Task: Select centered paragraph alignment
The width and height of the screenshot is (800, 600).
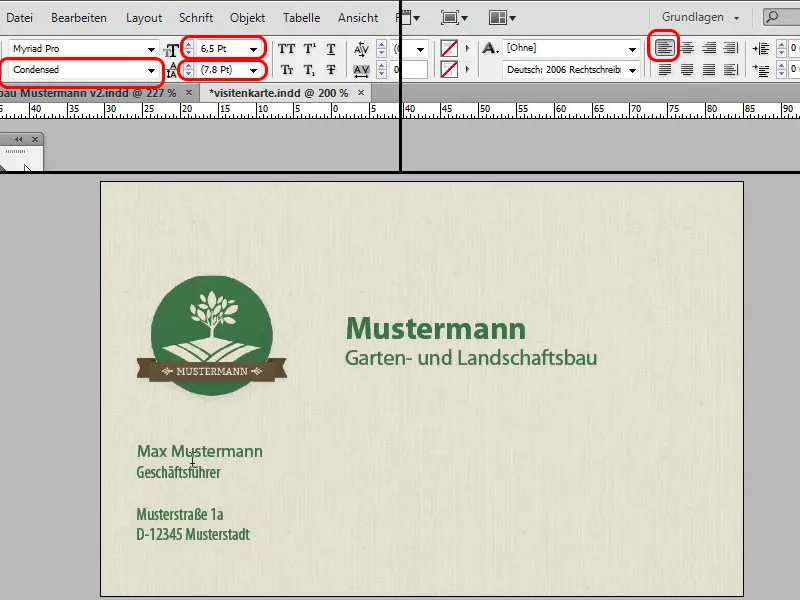Action: tap(687, 48)
